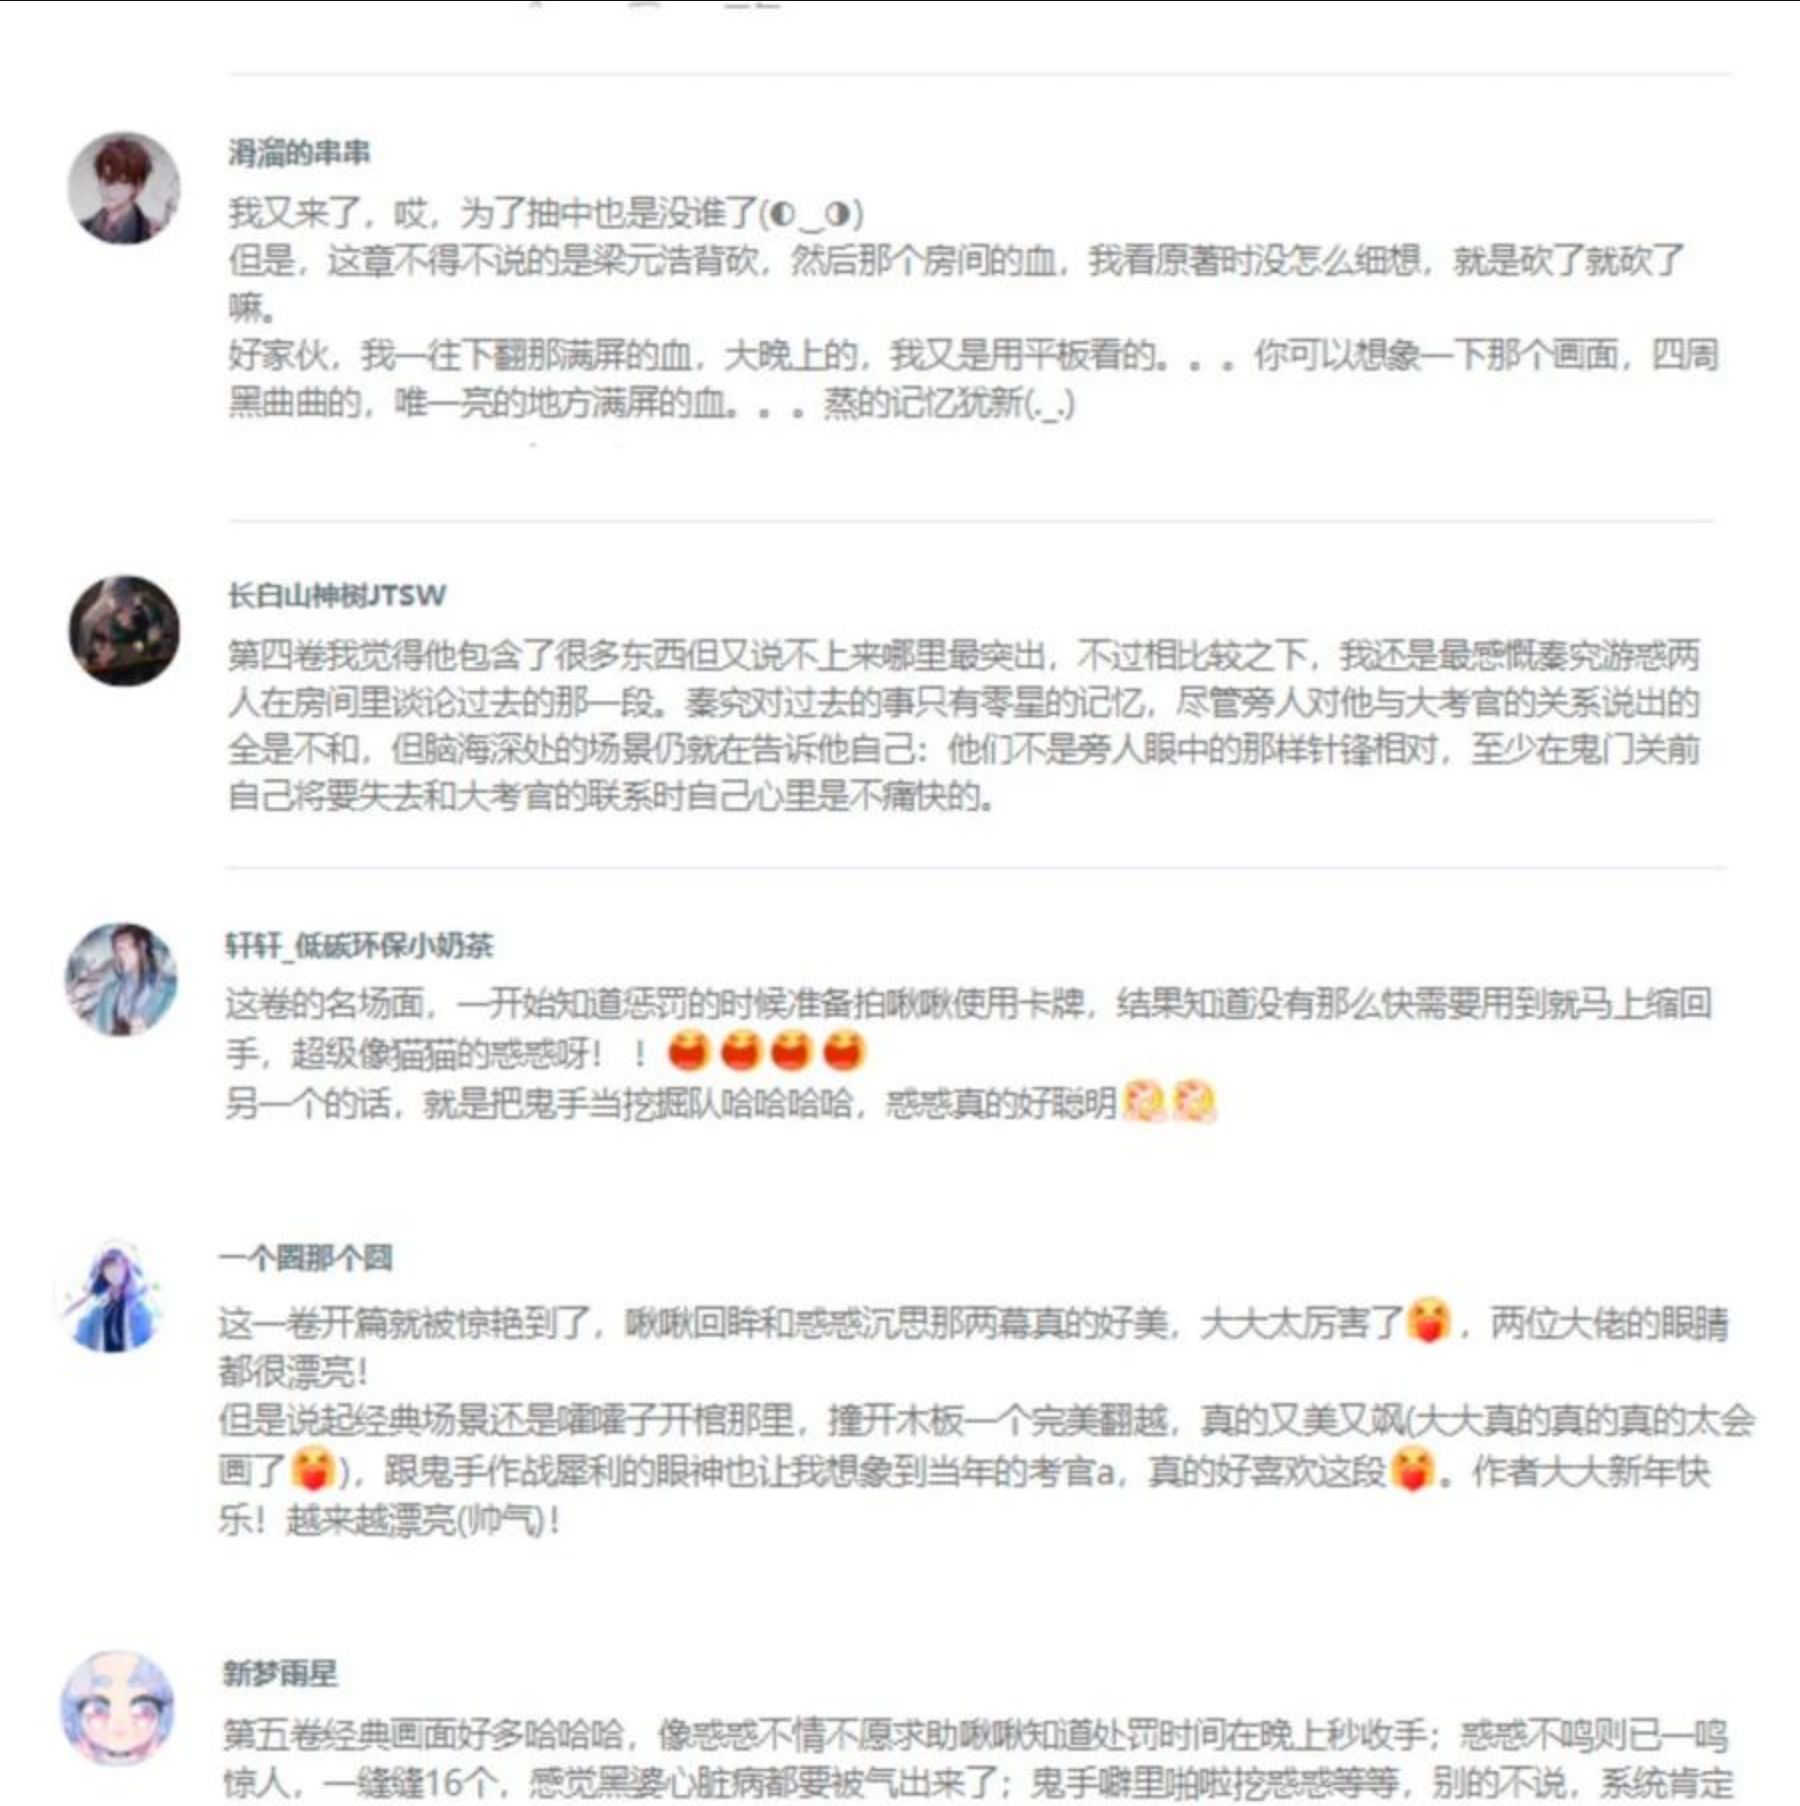Click the username 长白山神树JTSW
Screen dimensions: 1800x1806
(337, 595)
